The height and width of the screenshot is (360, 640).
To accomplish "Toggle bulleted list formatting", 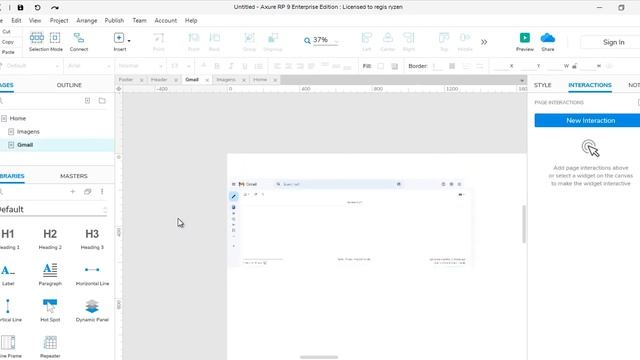I will click(x=259, y=66).
